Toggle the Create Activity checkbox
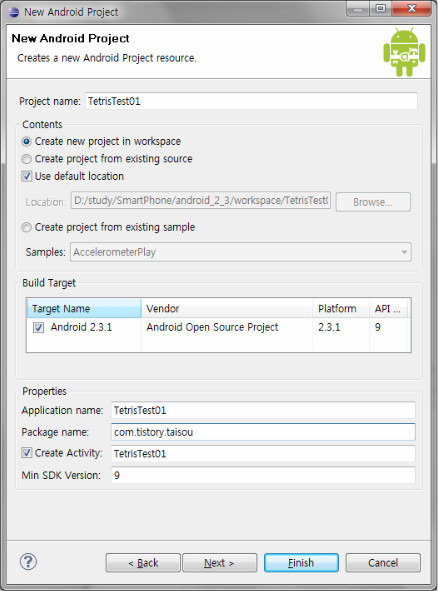 click(x=26, y=452)
